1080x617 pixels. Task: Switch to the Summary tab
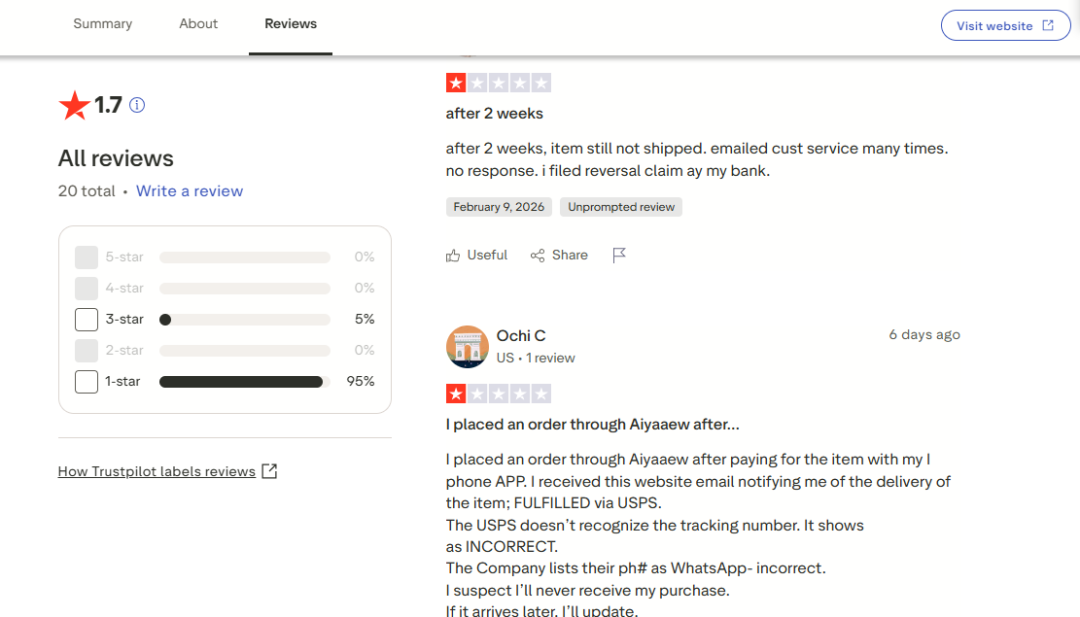pyautogui.click(x=102, y=24)
